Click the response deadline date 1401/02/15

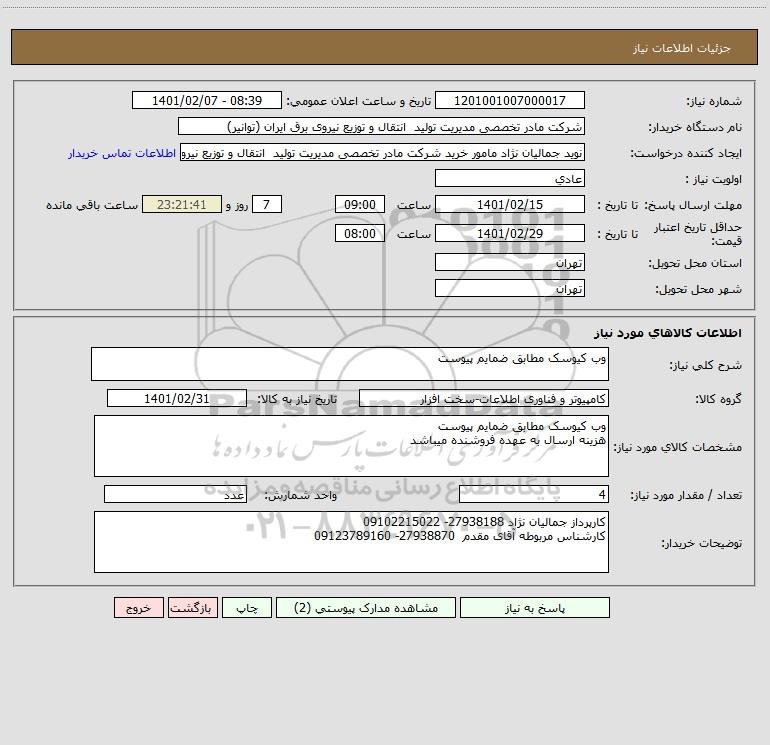pyautogui.click(x=510, y=204)
